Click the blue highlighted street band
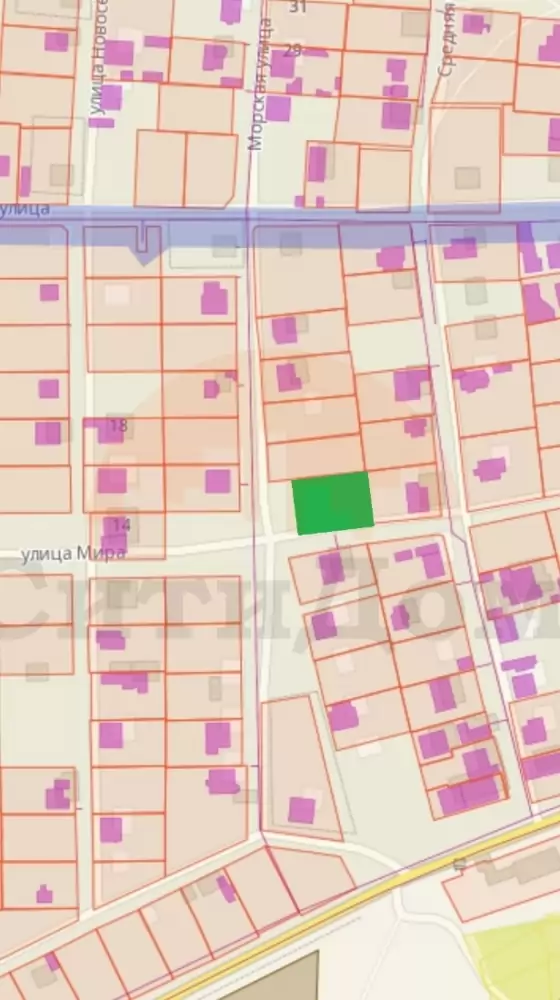This screenshot has height=1000, width=560. pyautogui.click(x=280, y=226)
